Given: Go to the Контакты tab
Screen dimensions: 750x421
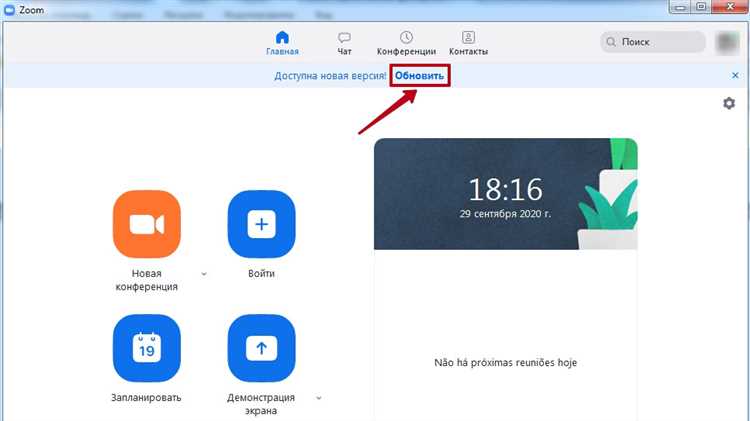Looking at the screenshot, I should coord(468,43).
